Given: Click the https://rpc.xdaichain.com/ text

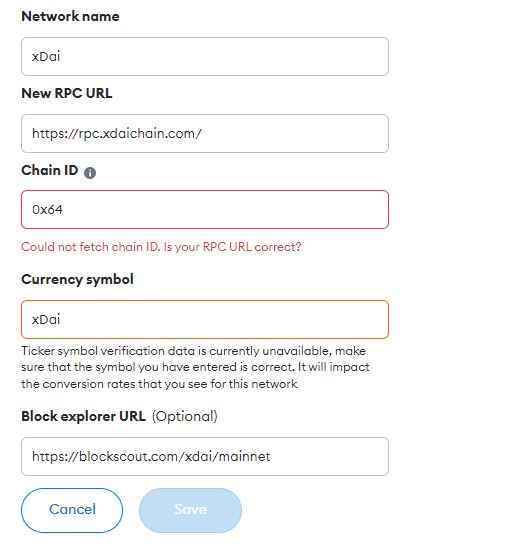Looking at the screenshot, I should pos(117,134).
